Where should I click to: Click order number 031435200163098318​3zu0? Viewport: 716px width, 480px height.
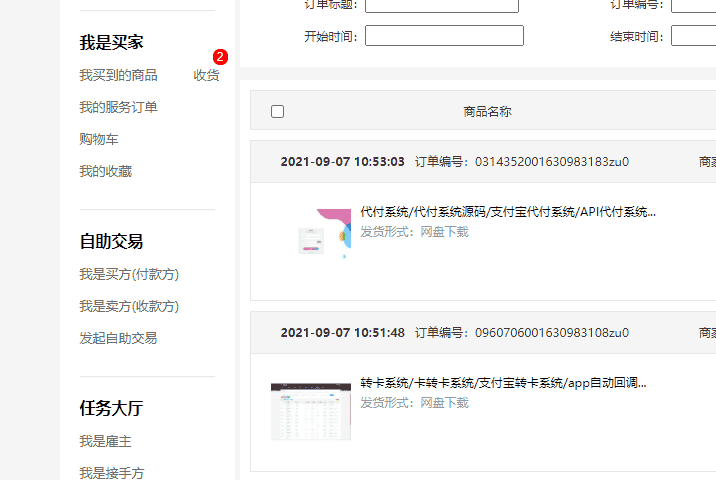552,162
